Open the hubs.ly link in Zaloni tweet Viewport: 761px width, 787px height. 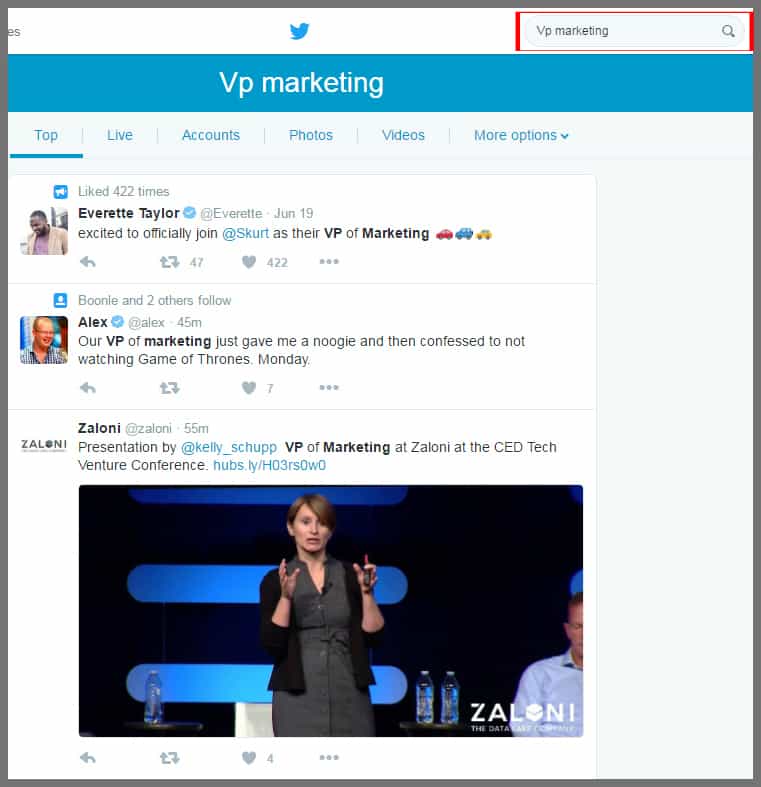[269, 465]
